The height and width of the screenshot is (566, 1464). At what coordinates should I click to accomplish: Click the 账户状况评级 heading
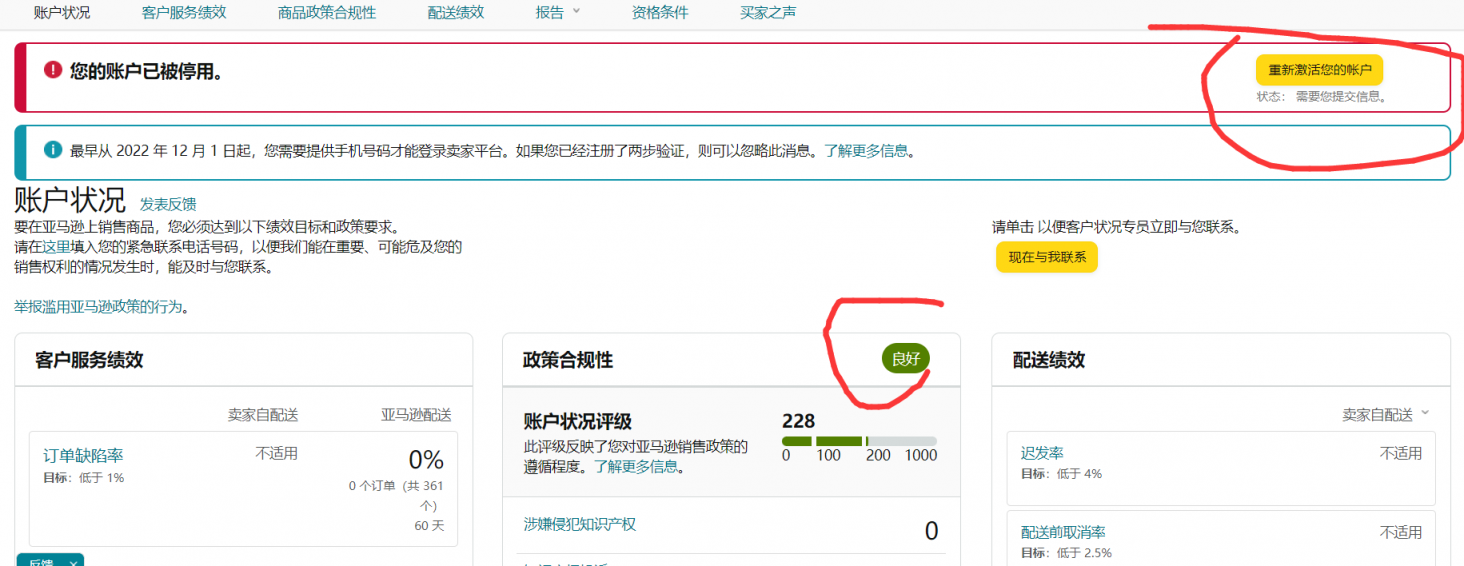[578, 422]
